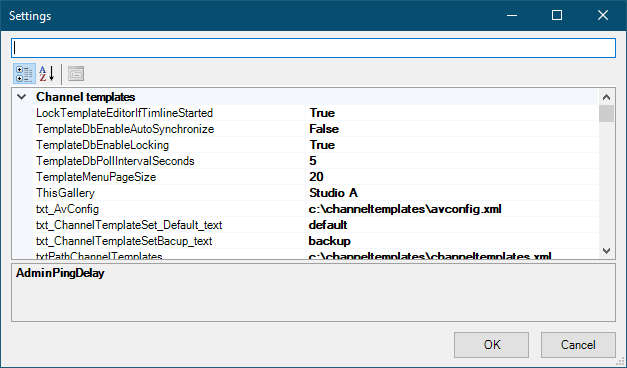Open the Property Pages icon
The height and width of the screenshot is (368, 627).
pos(76,74)
